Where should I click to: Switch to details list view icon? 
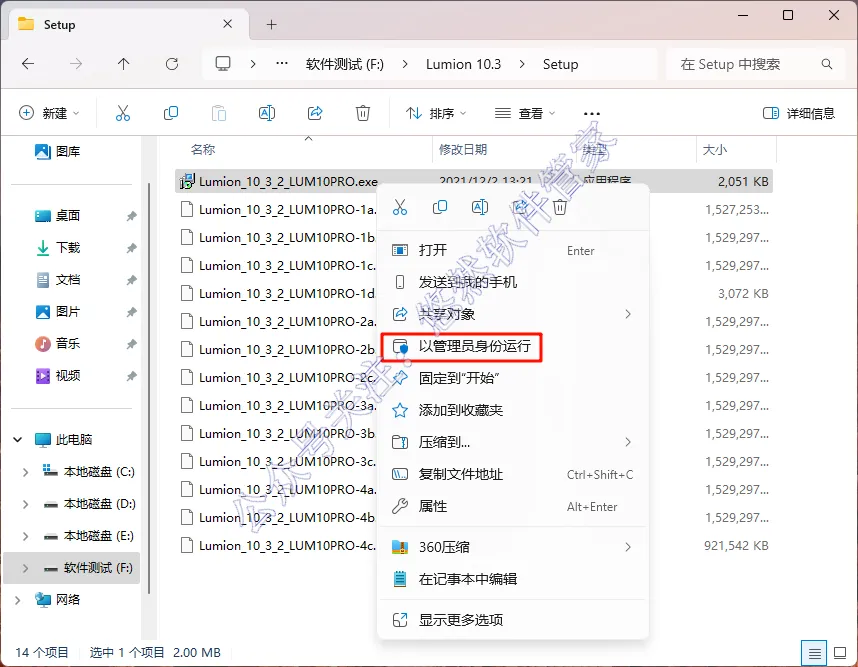(814, 653)
